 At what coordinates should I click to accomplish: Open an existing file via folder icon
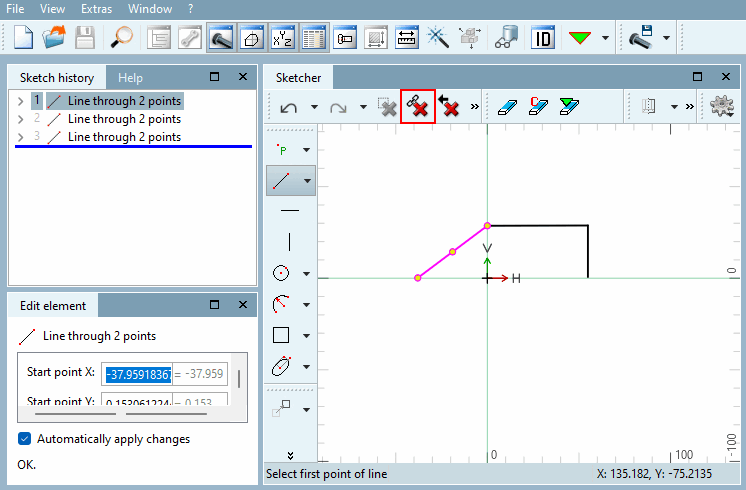pyautogui.click(x=53, y=38)
